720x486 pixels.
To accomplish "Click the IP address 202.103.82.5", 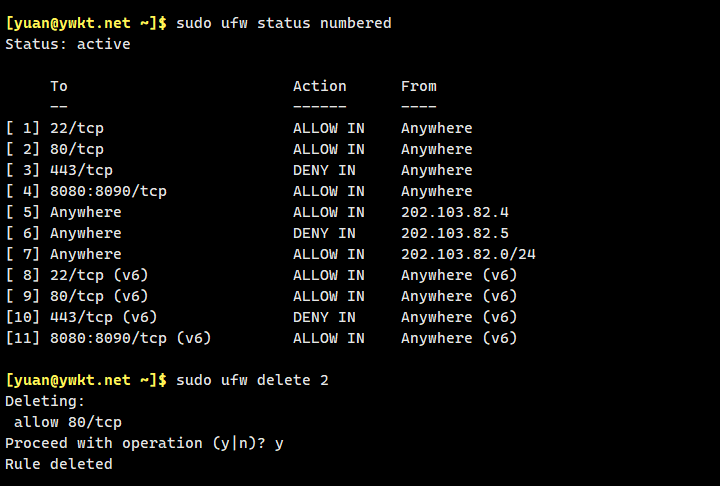I will [455, 233].
